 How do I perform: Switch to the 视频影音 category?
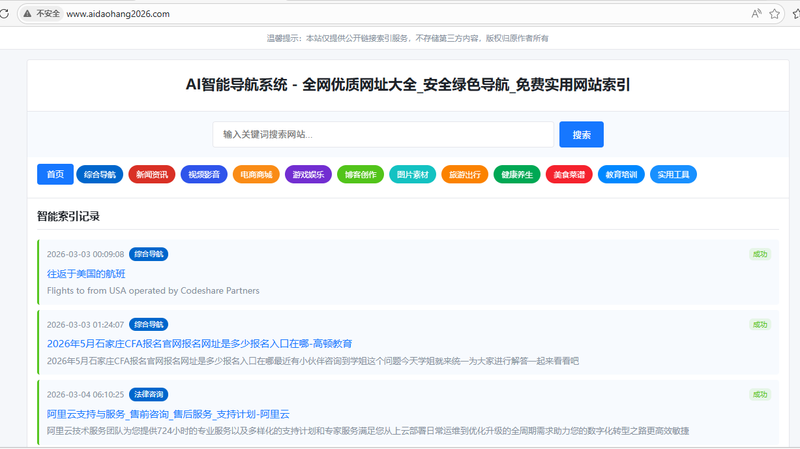[204, 174]
